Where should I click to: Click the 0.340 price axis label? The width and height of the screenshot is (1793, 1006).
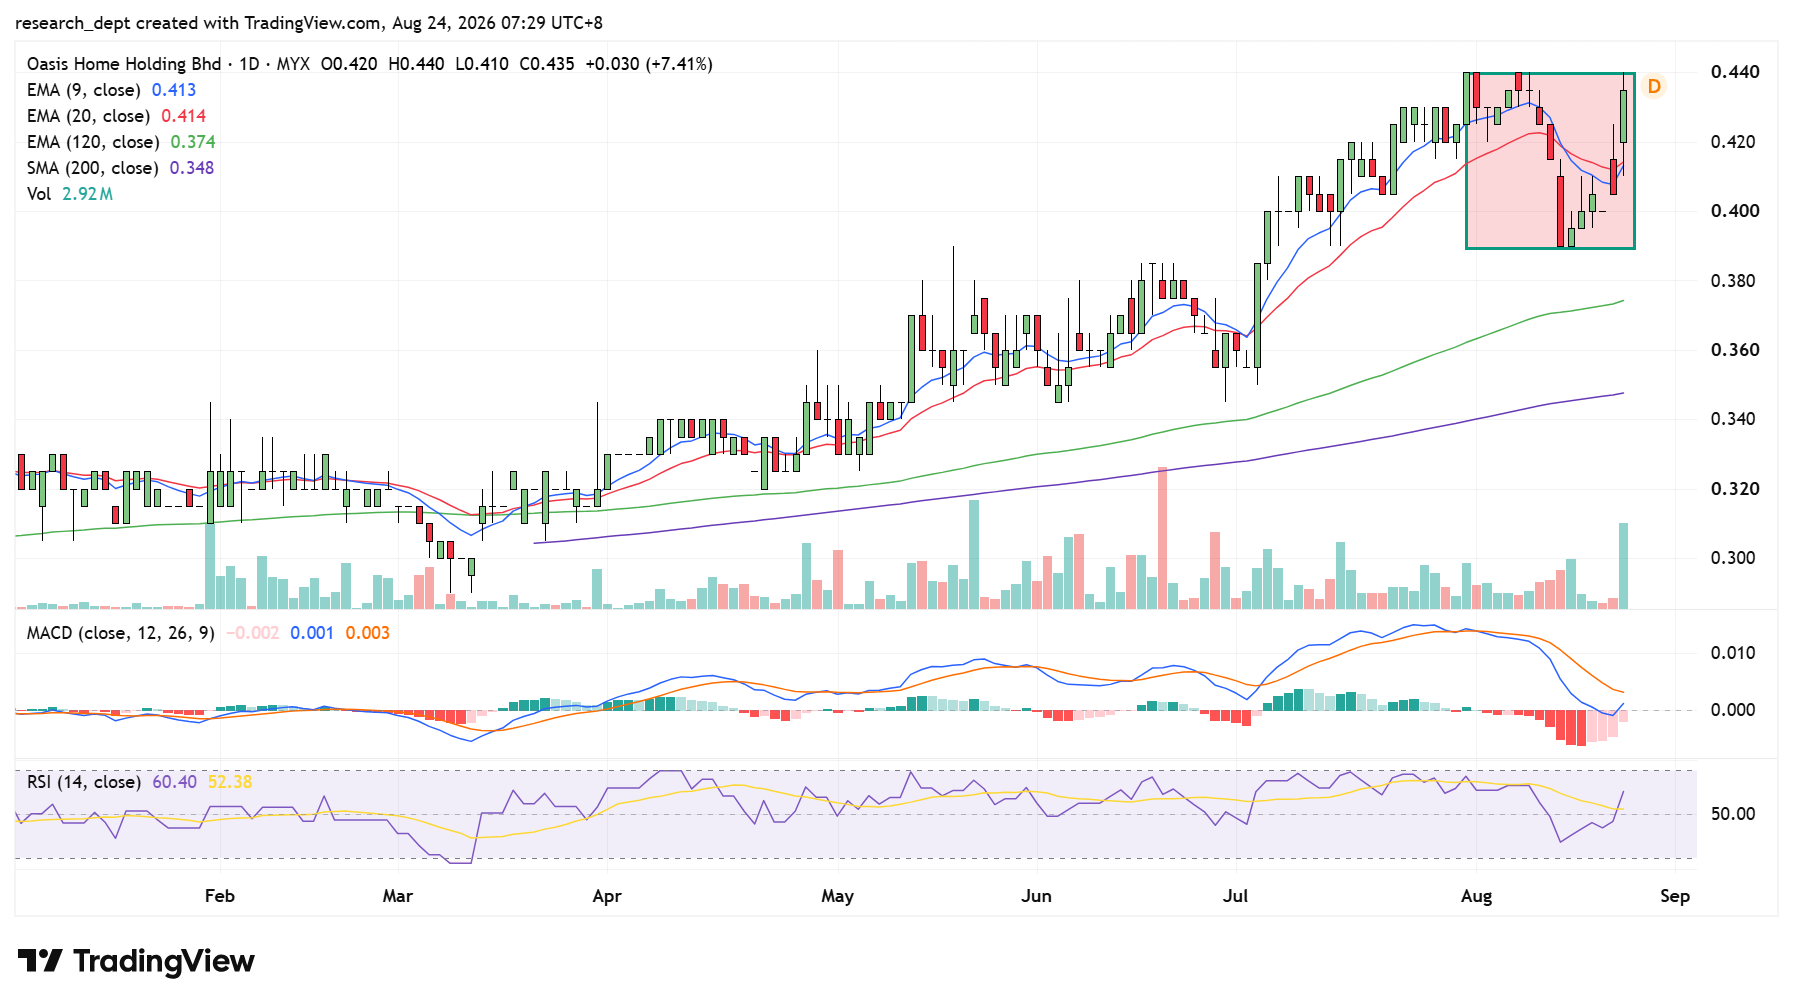[x=1735, y=419]
